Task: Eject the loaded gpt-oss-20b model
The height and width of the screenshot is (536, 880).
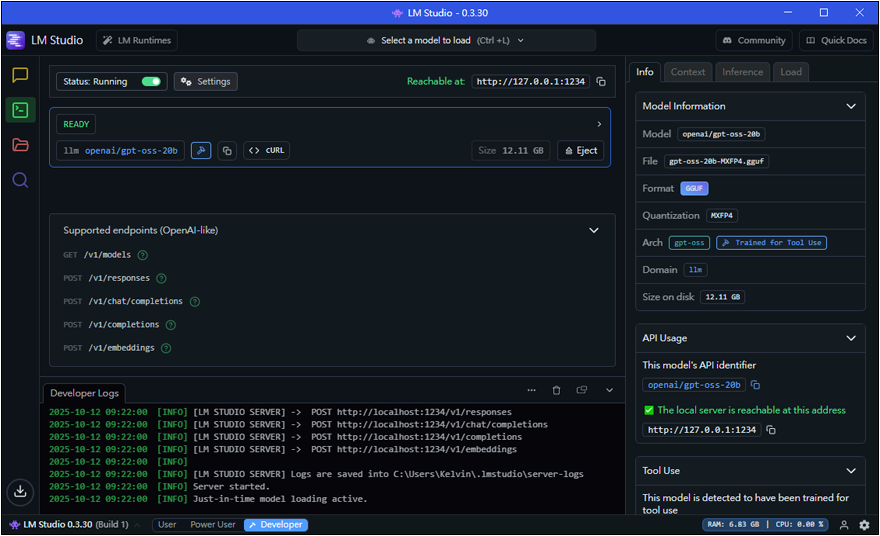Action: tap(581, 151)
